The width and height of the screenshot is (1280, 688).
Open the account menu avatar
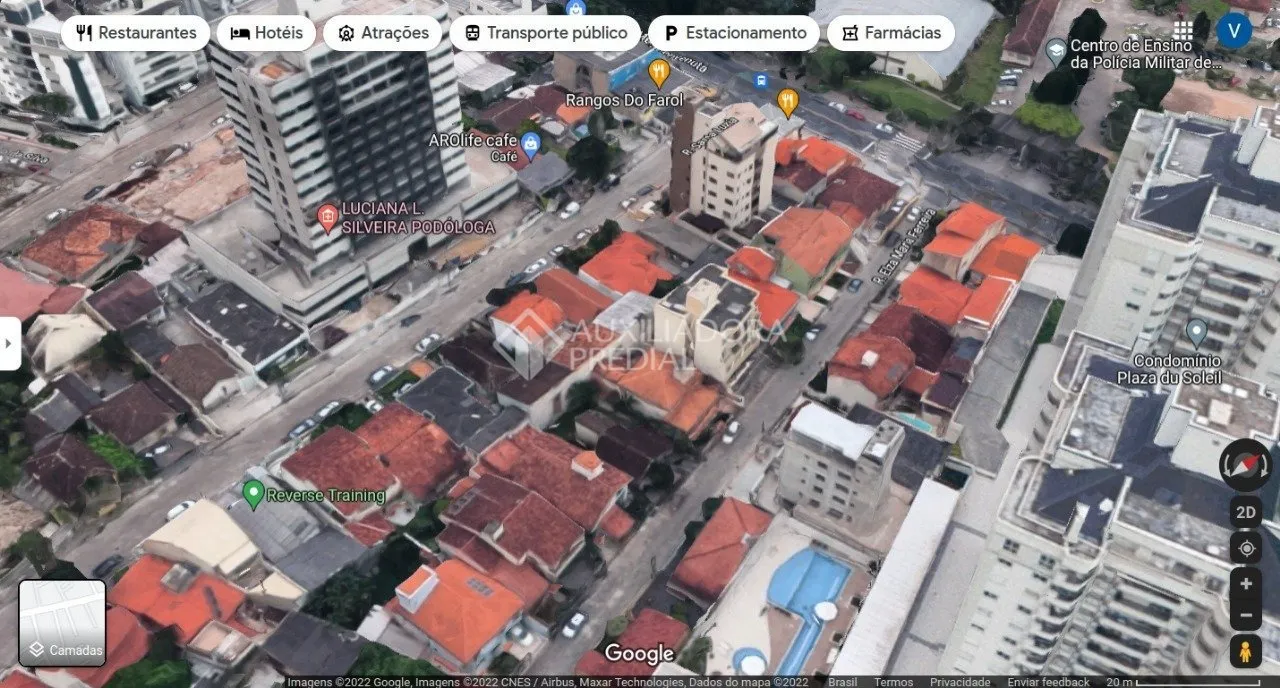(x=1236, y=28)
